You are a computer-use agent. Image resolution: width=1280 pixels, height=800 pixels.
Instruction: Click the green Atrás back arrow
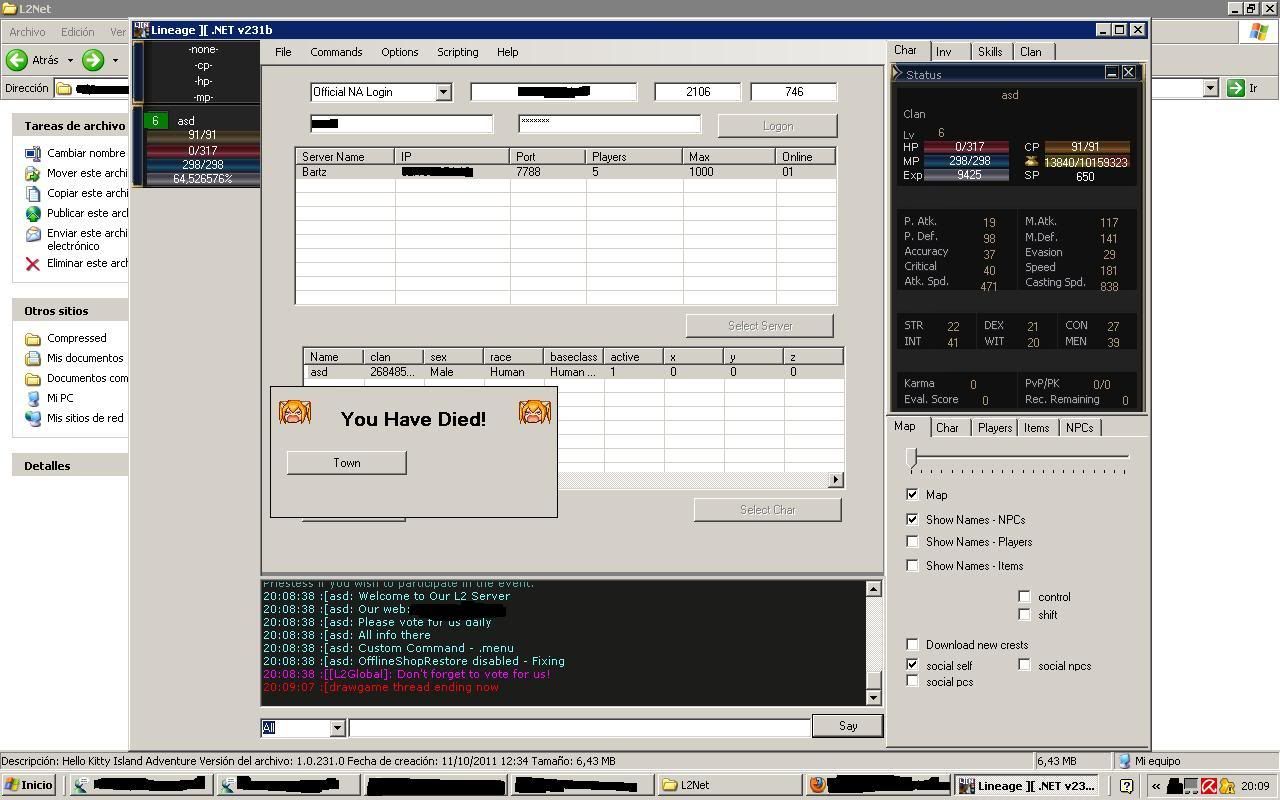coord(17,60)
